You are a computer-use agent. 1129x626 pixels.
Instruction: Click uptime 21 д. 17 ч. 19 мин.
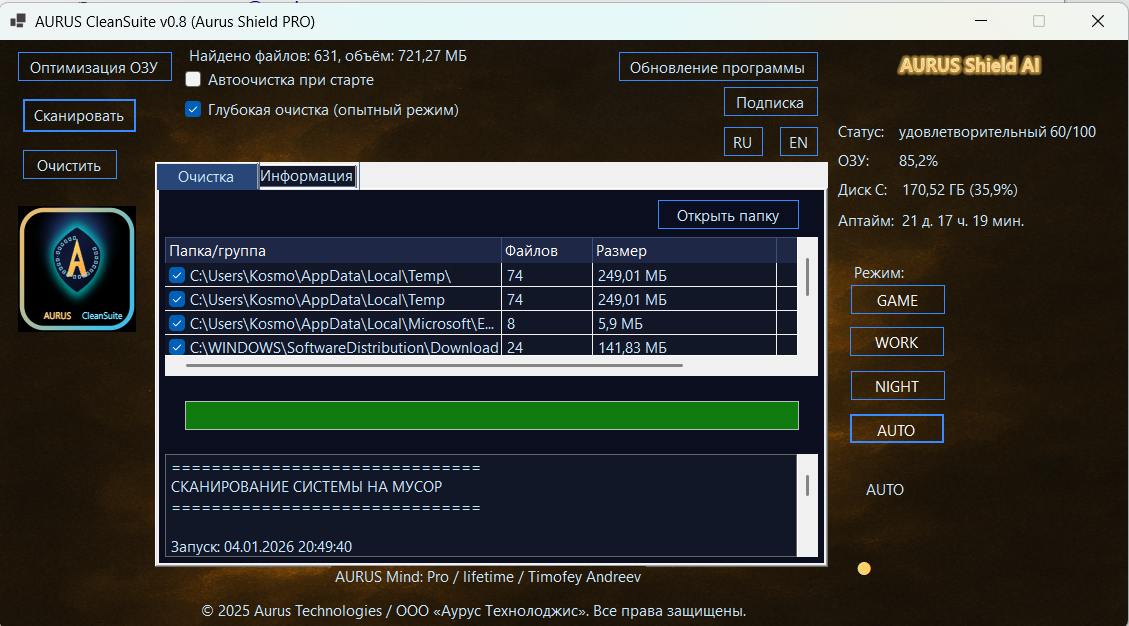coord(963,221)
